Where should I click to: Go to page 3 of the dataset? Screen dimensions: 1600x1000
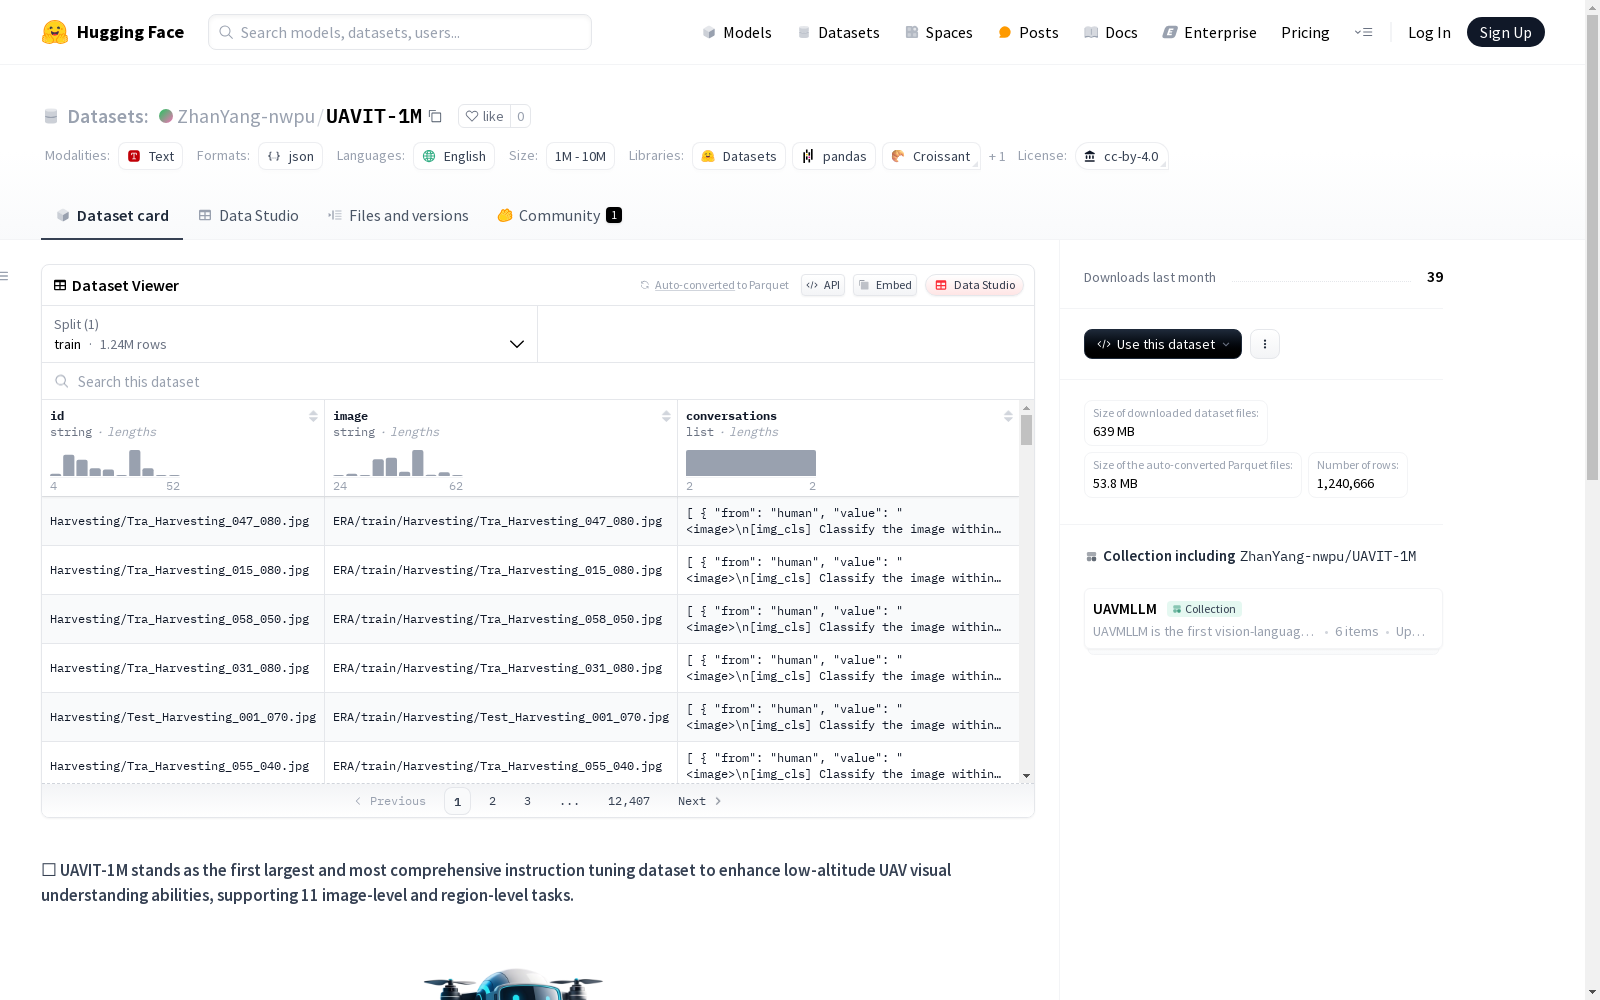[527, 801]
